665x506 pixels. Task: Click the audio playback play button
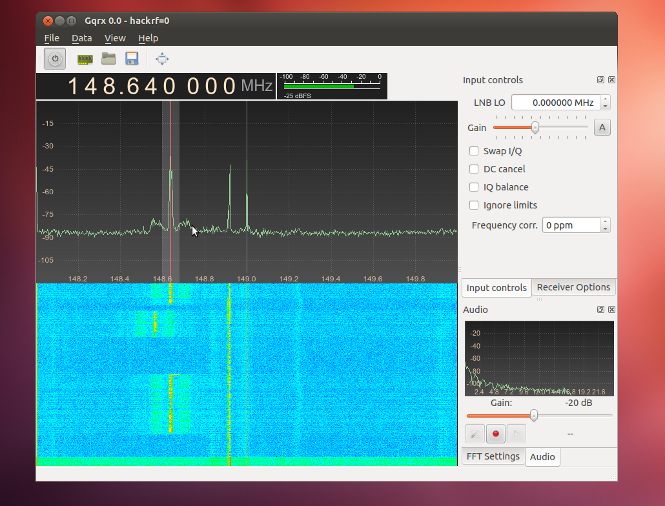pos(516,434)
